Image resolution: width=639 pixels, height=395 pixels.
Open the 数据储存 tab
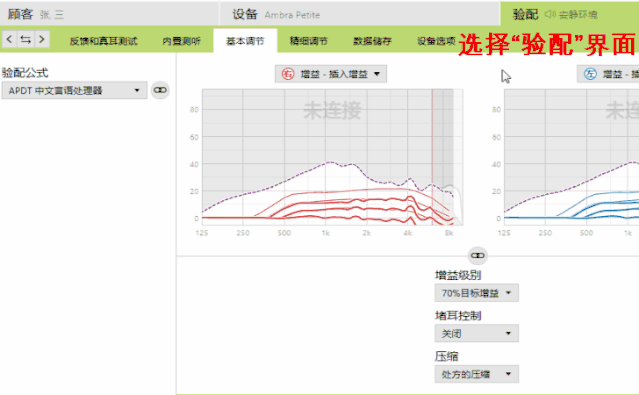tap(372, 41)
